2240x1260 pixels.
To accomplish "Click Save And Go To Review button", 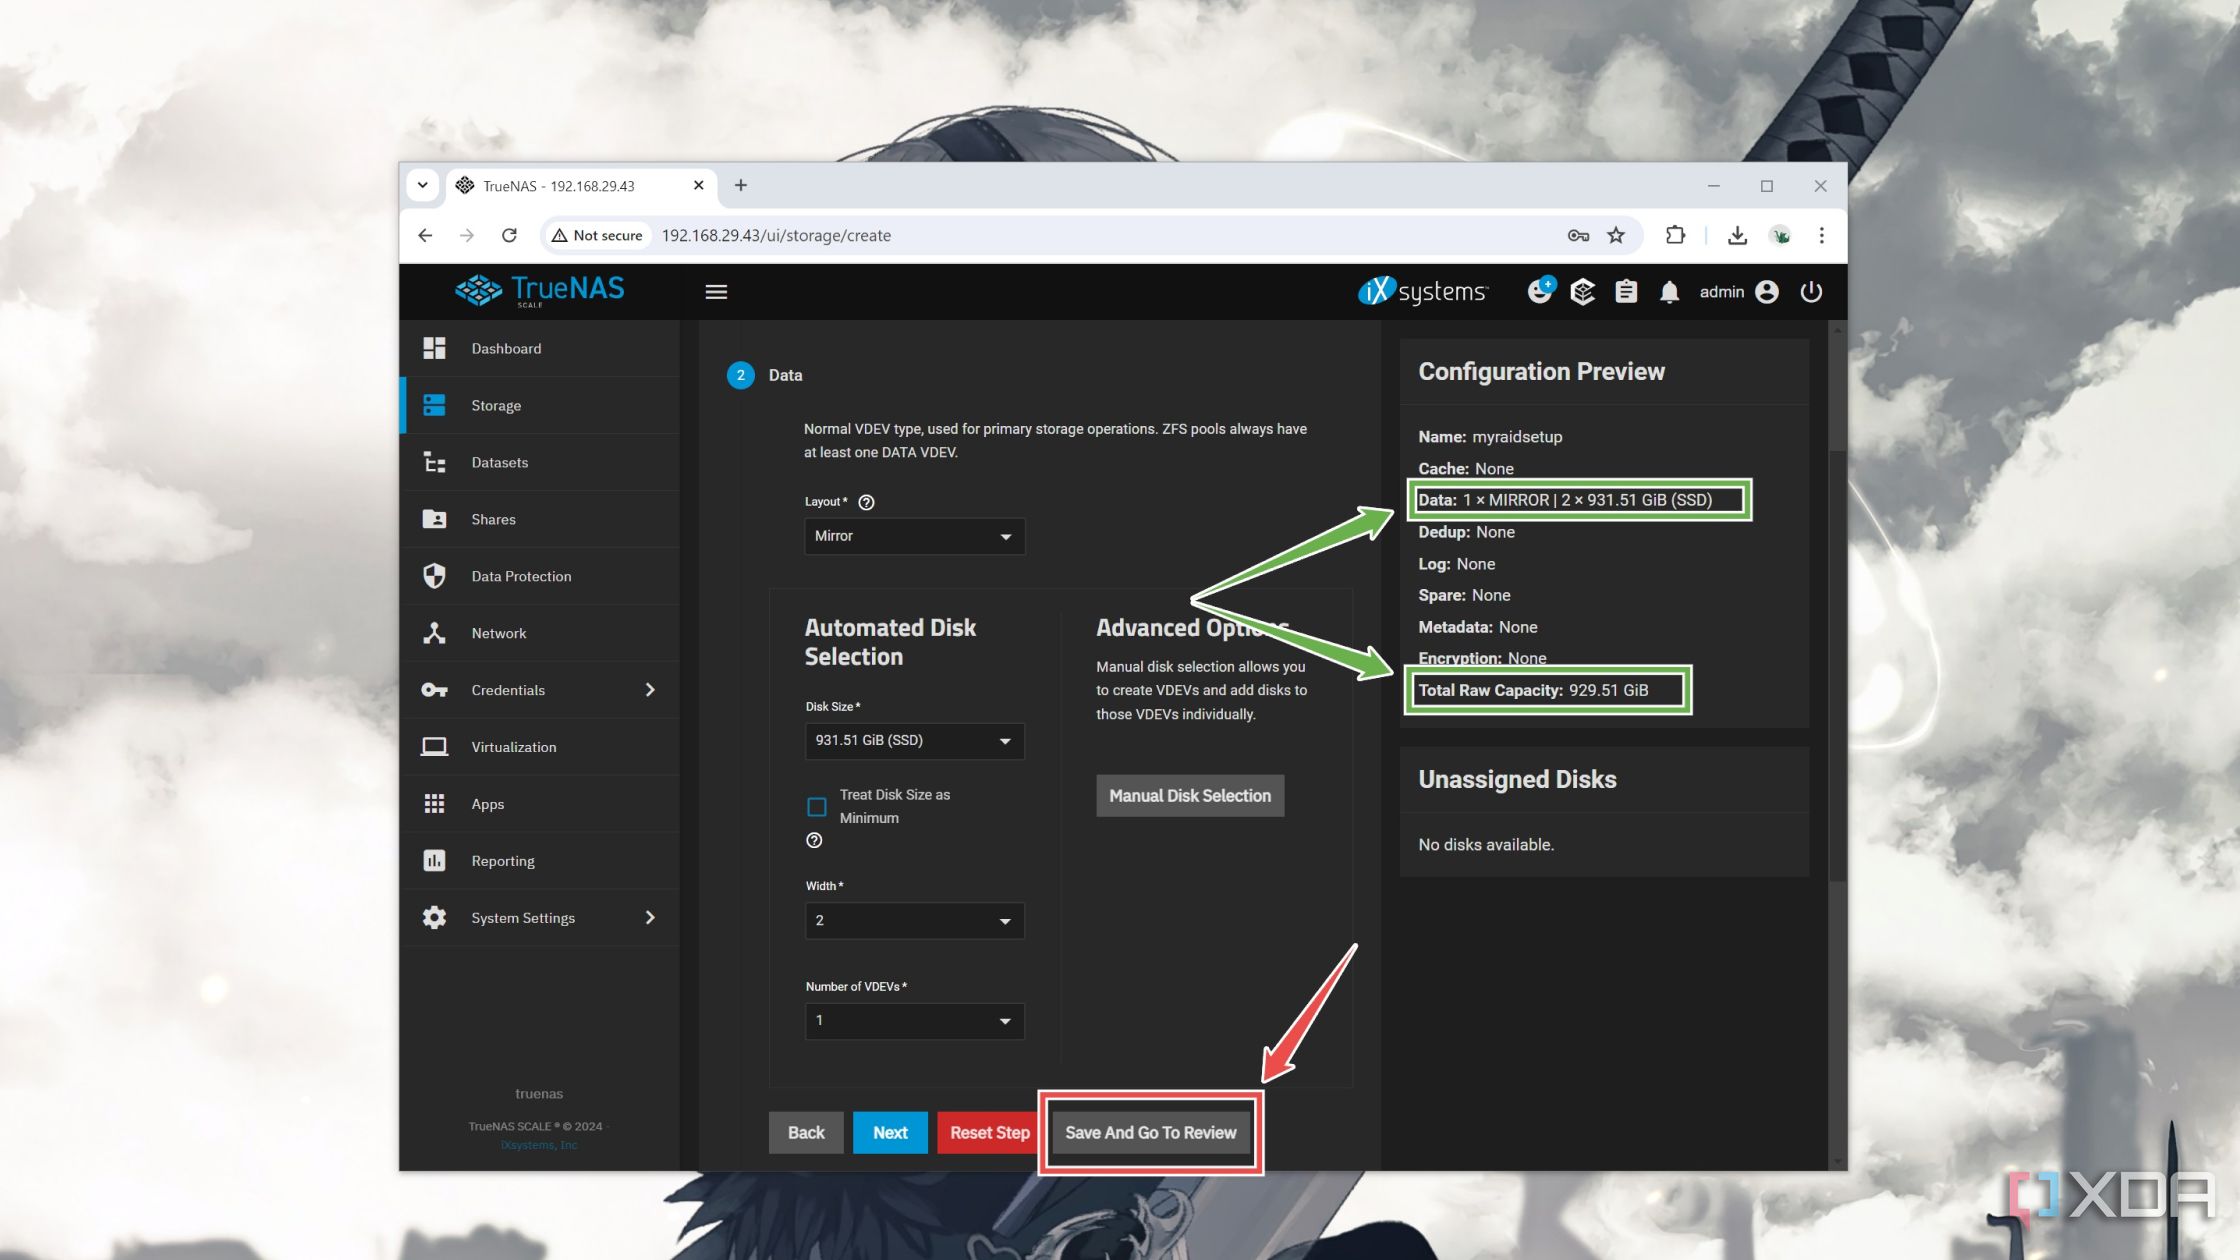I will click(1149, 1131).
